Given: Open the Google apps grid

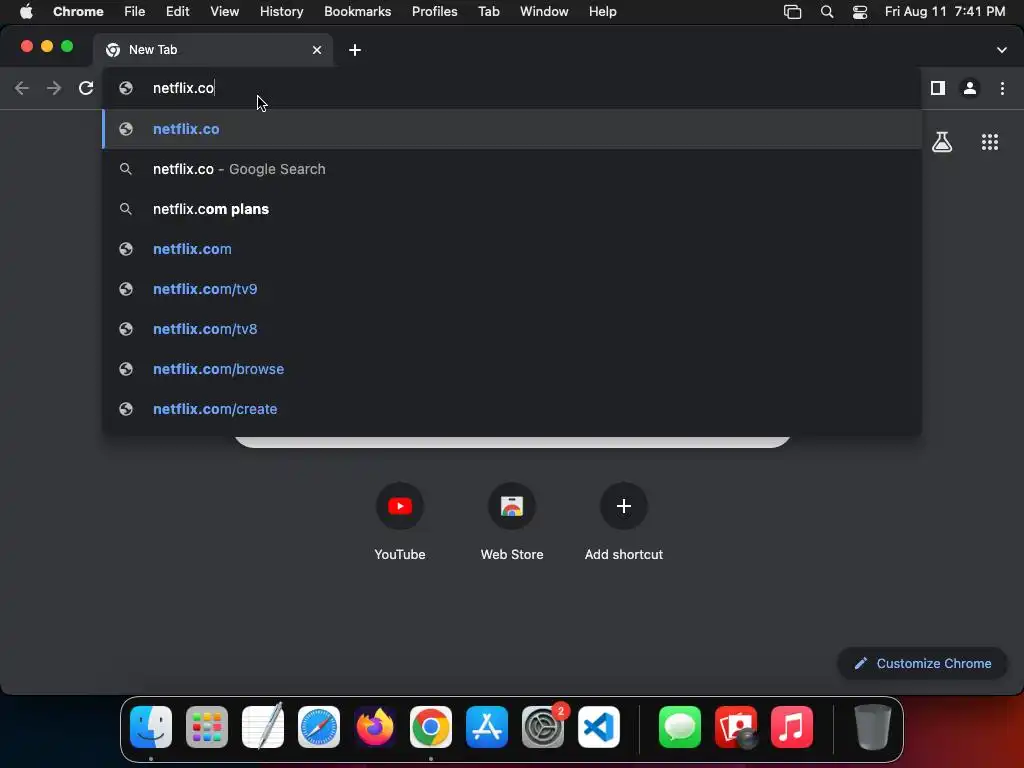Looking at the screenshot, I should [989, 142].
